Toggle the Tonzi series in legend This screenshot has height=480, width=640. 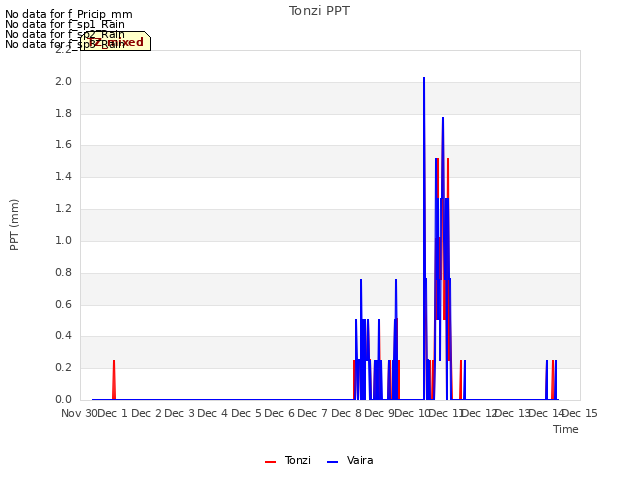pyautogui.click(x=288, y=460)
